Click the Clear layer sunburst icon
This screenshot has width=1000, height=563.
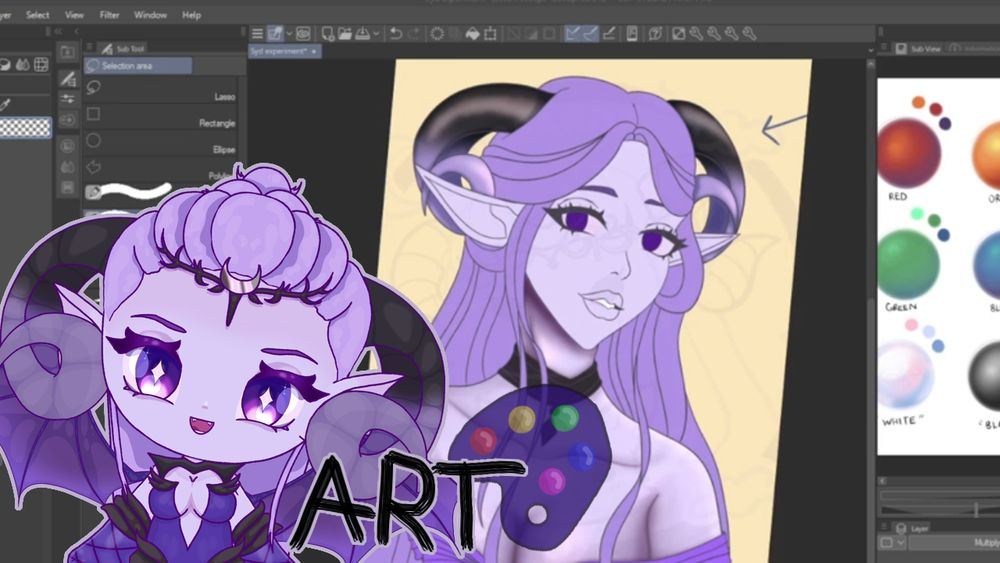click(x=437, y=34)
